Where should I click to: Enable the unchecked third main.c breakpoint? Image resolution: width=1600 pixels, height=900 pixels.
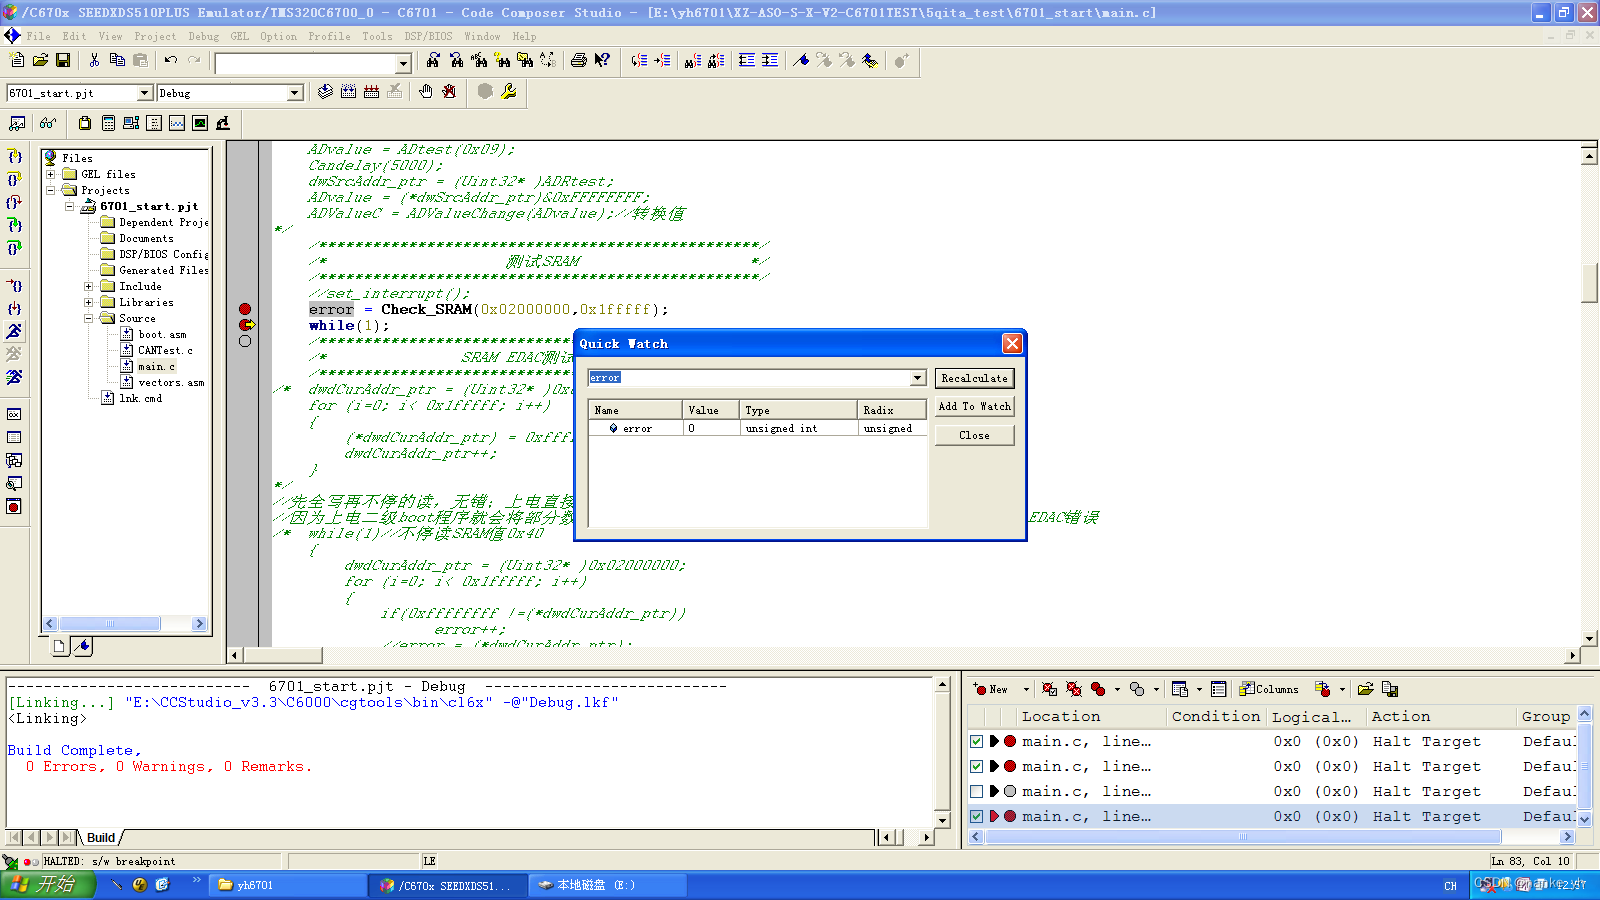point(977,792)
